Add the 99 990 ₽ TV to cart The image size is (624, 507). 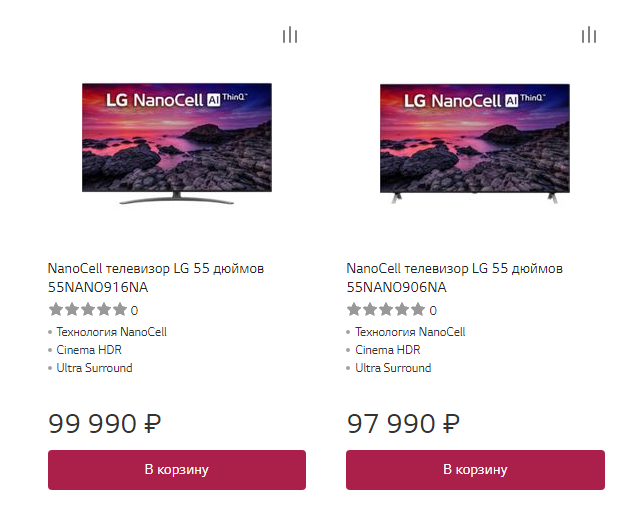click(x=176, y=469)
